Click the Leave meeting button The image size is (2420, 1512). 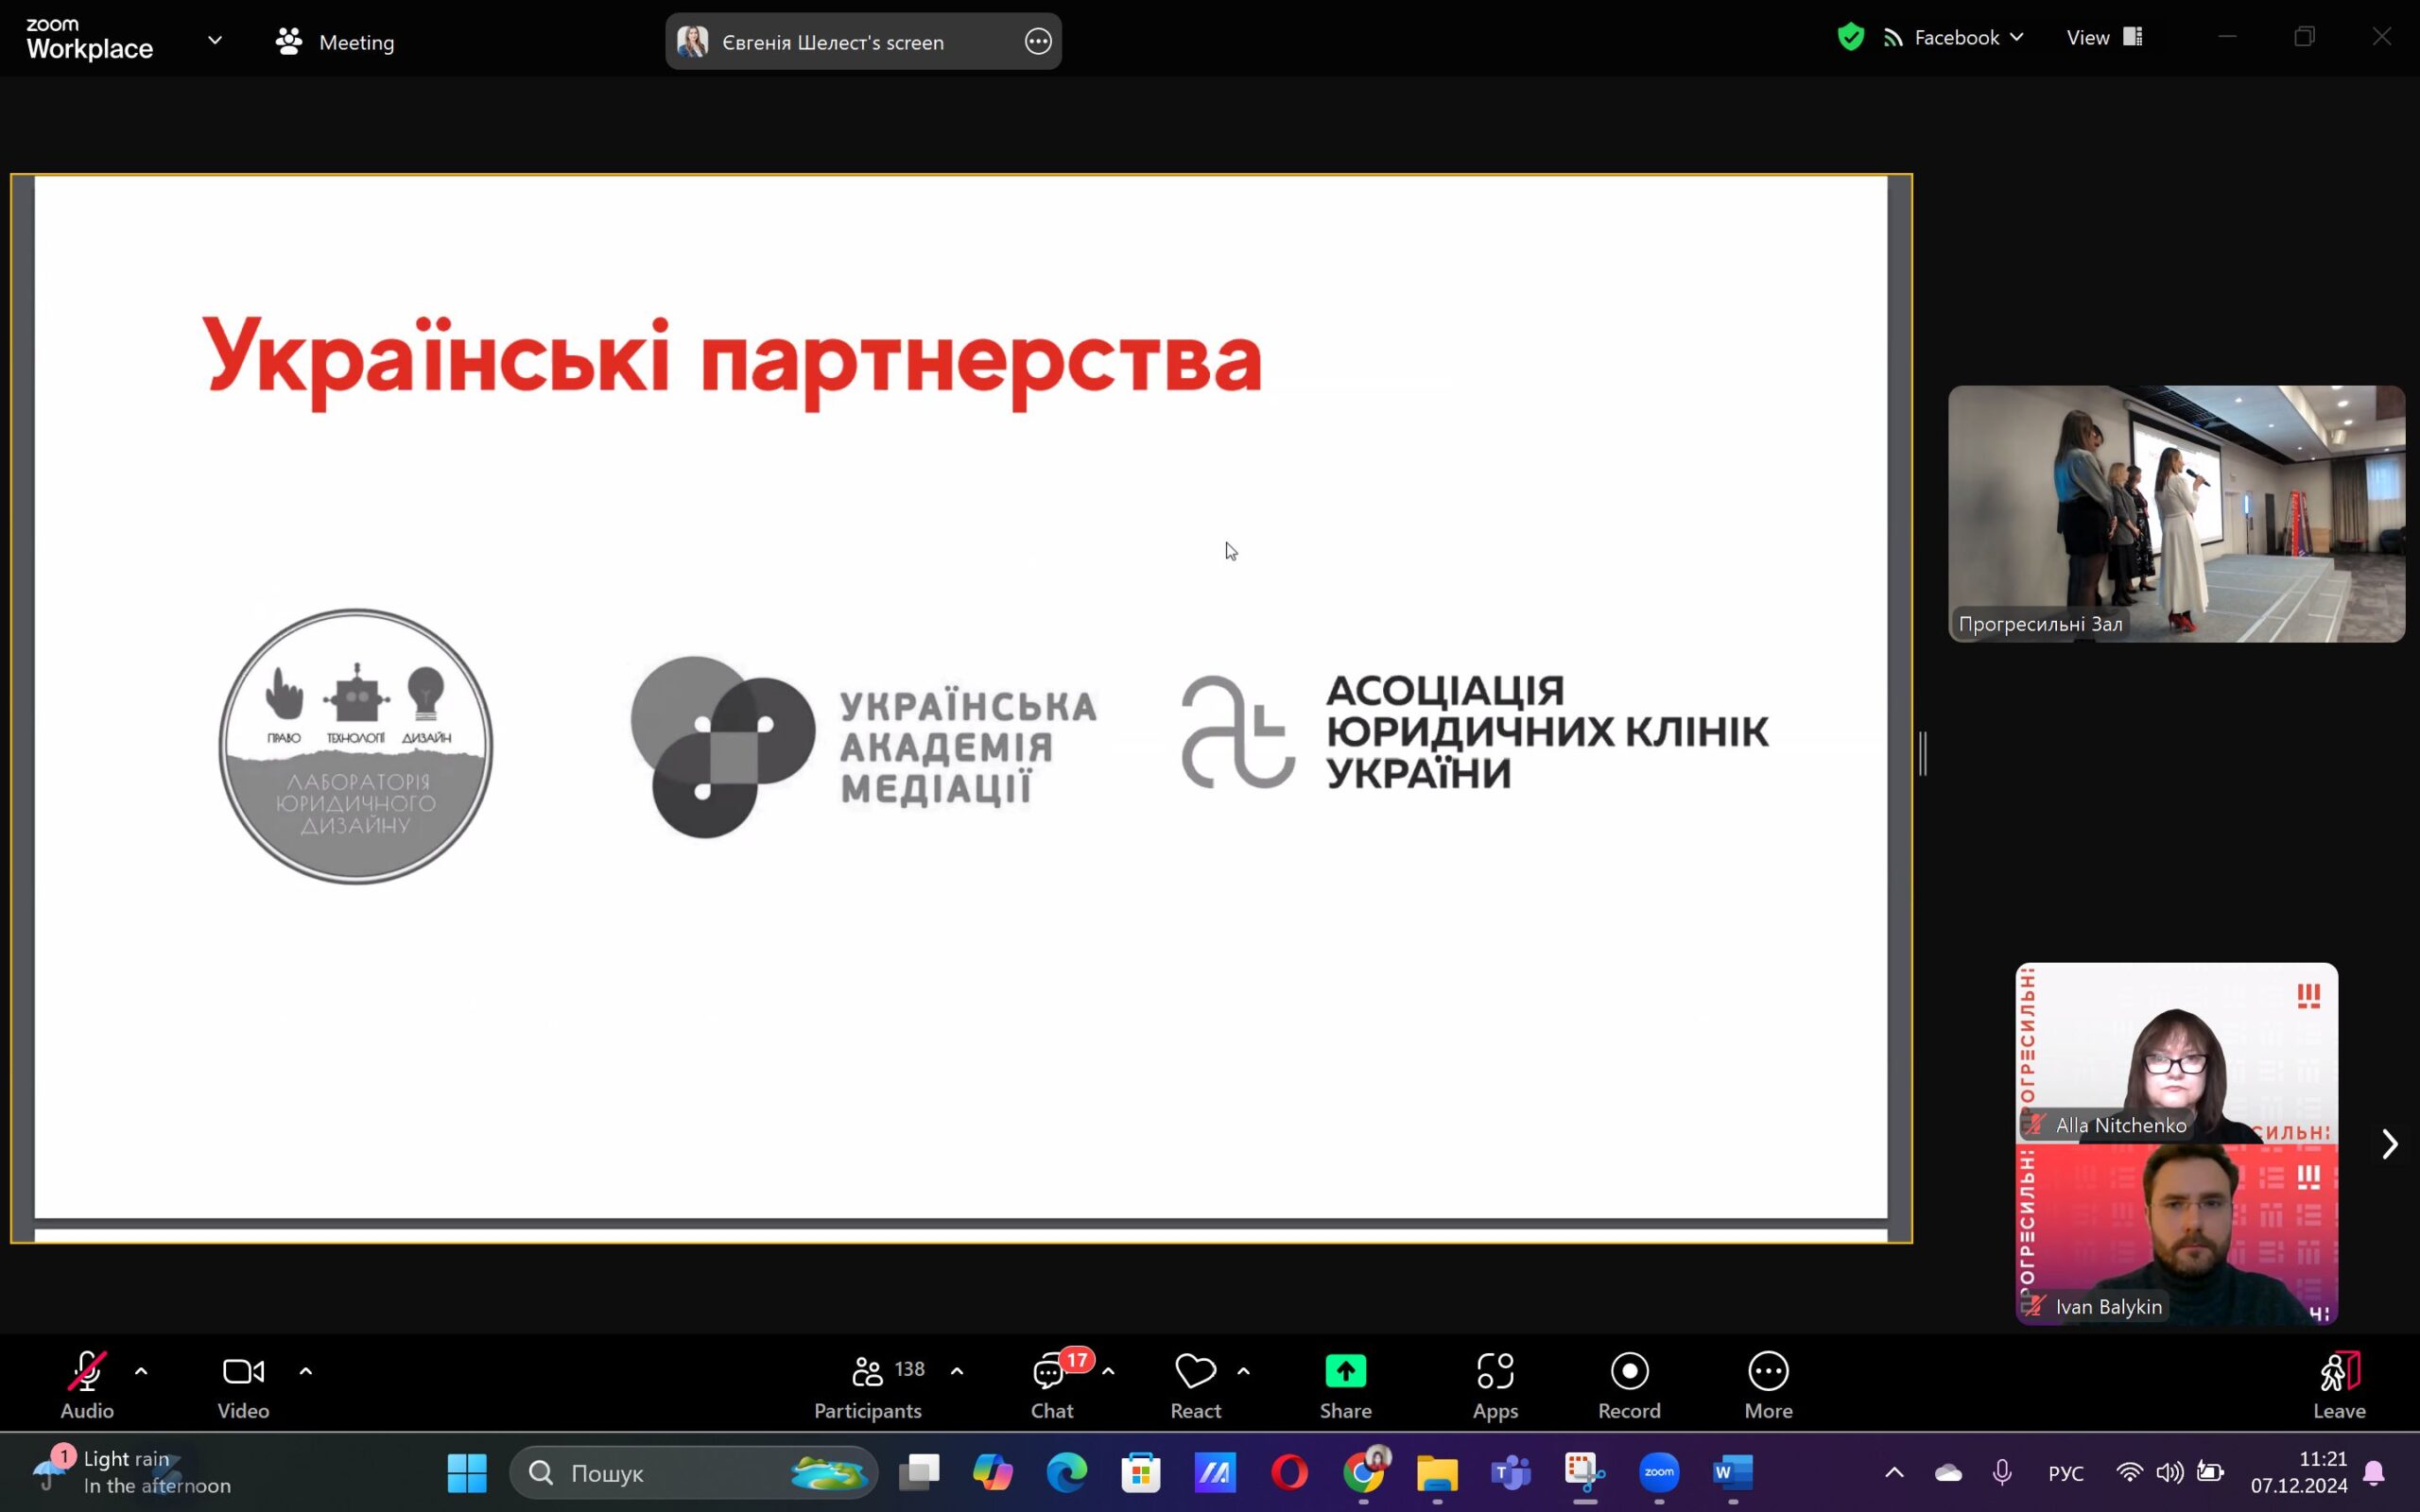2338,1383
